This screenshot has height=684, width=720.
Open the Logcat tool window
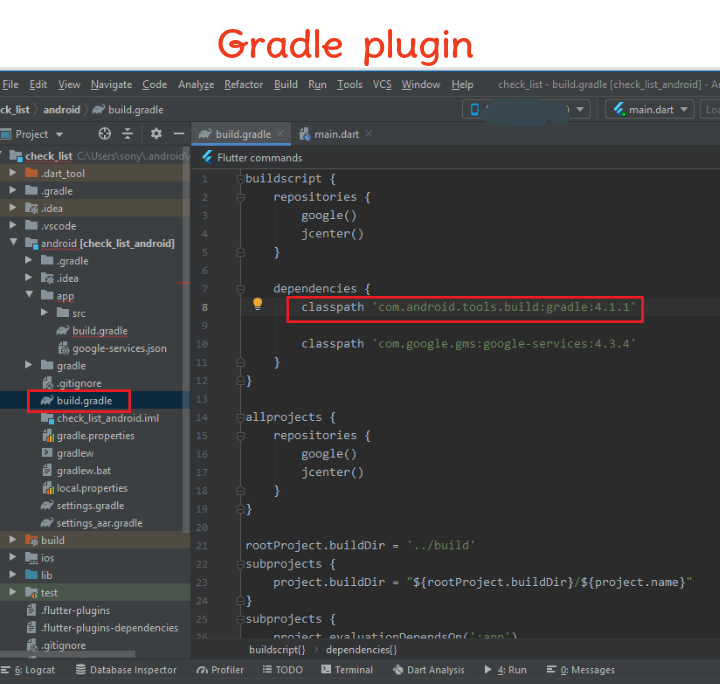pos(28,670)
